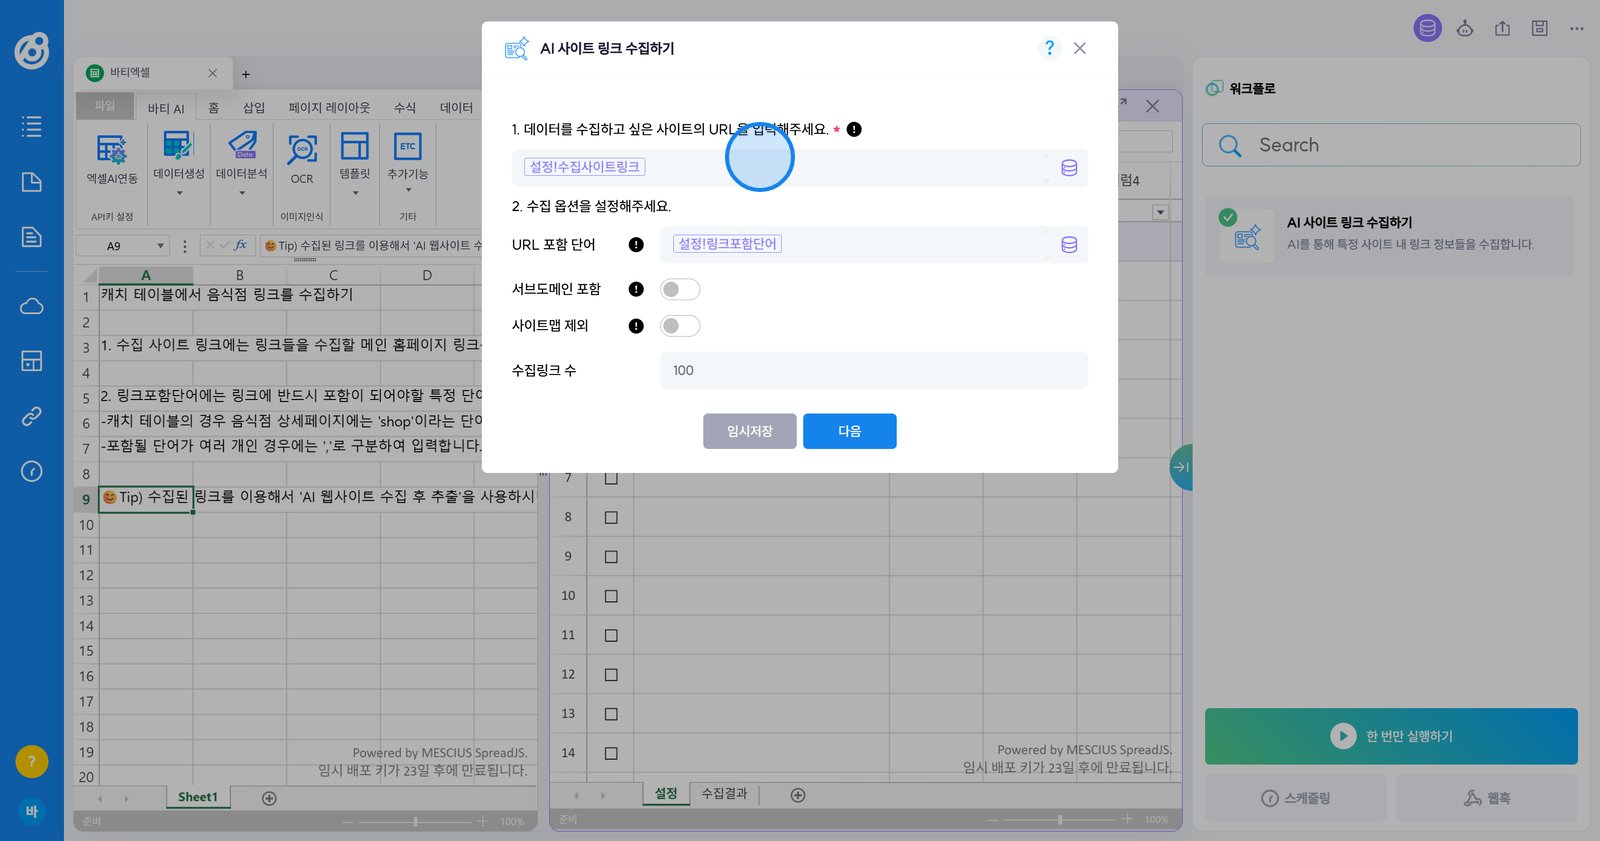This screenshot has height=841, width=1600.
Task: Click the app logo in left sidebar
Action: pos(32,50)
